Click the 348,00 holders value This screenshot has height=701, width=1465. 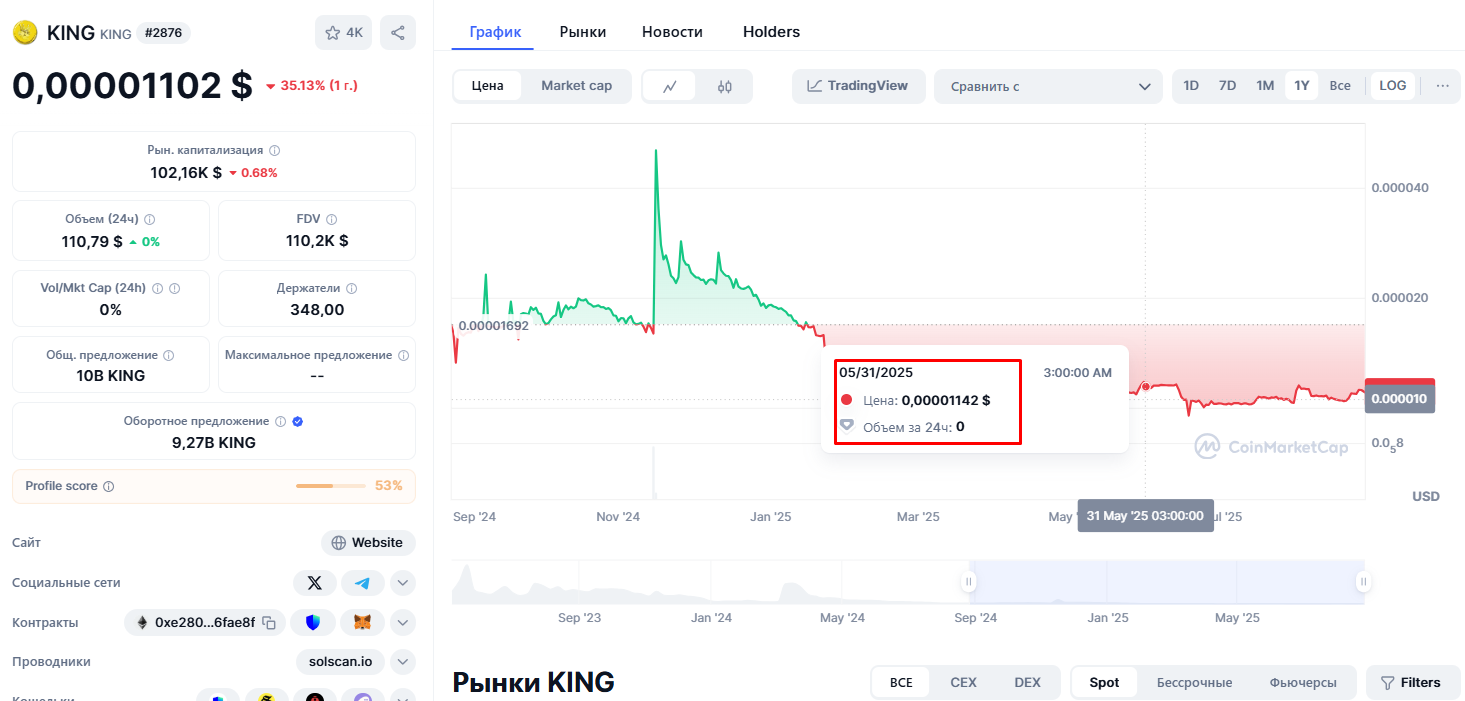[317, 310]
